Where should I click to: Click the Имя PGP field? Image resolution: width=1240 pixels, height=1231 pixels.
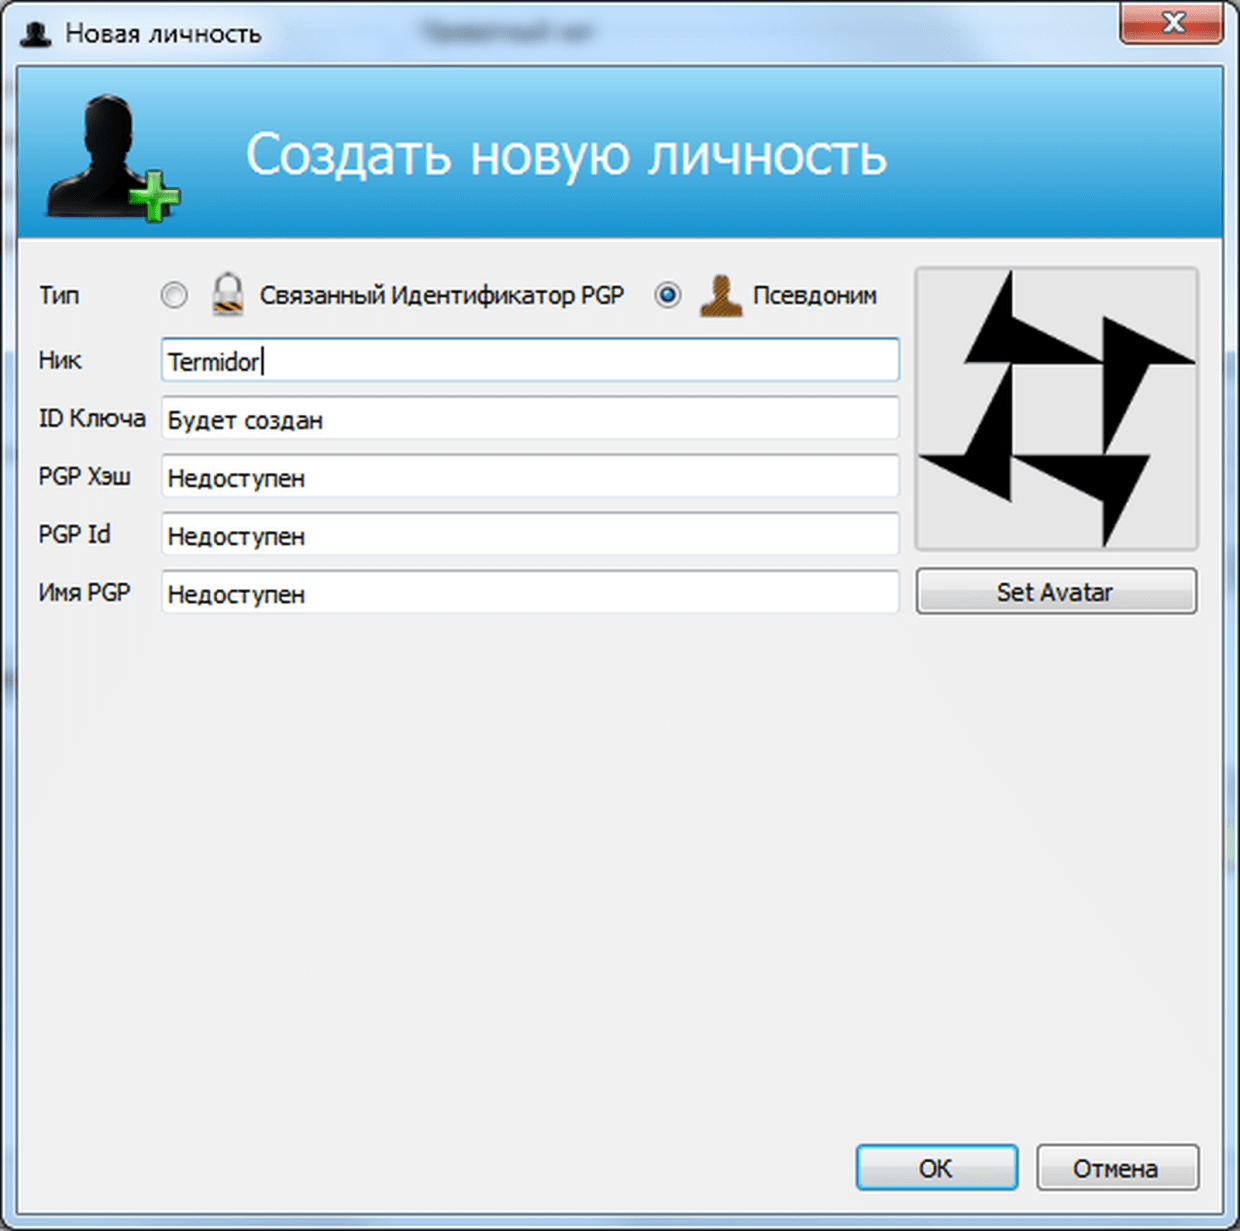click(530, 593)
